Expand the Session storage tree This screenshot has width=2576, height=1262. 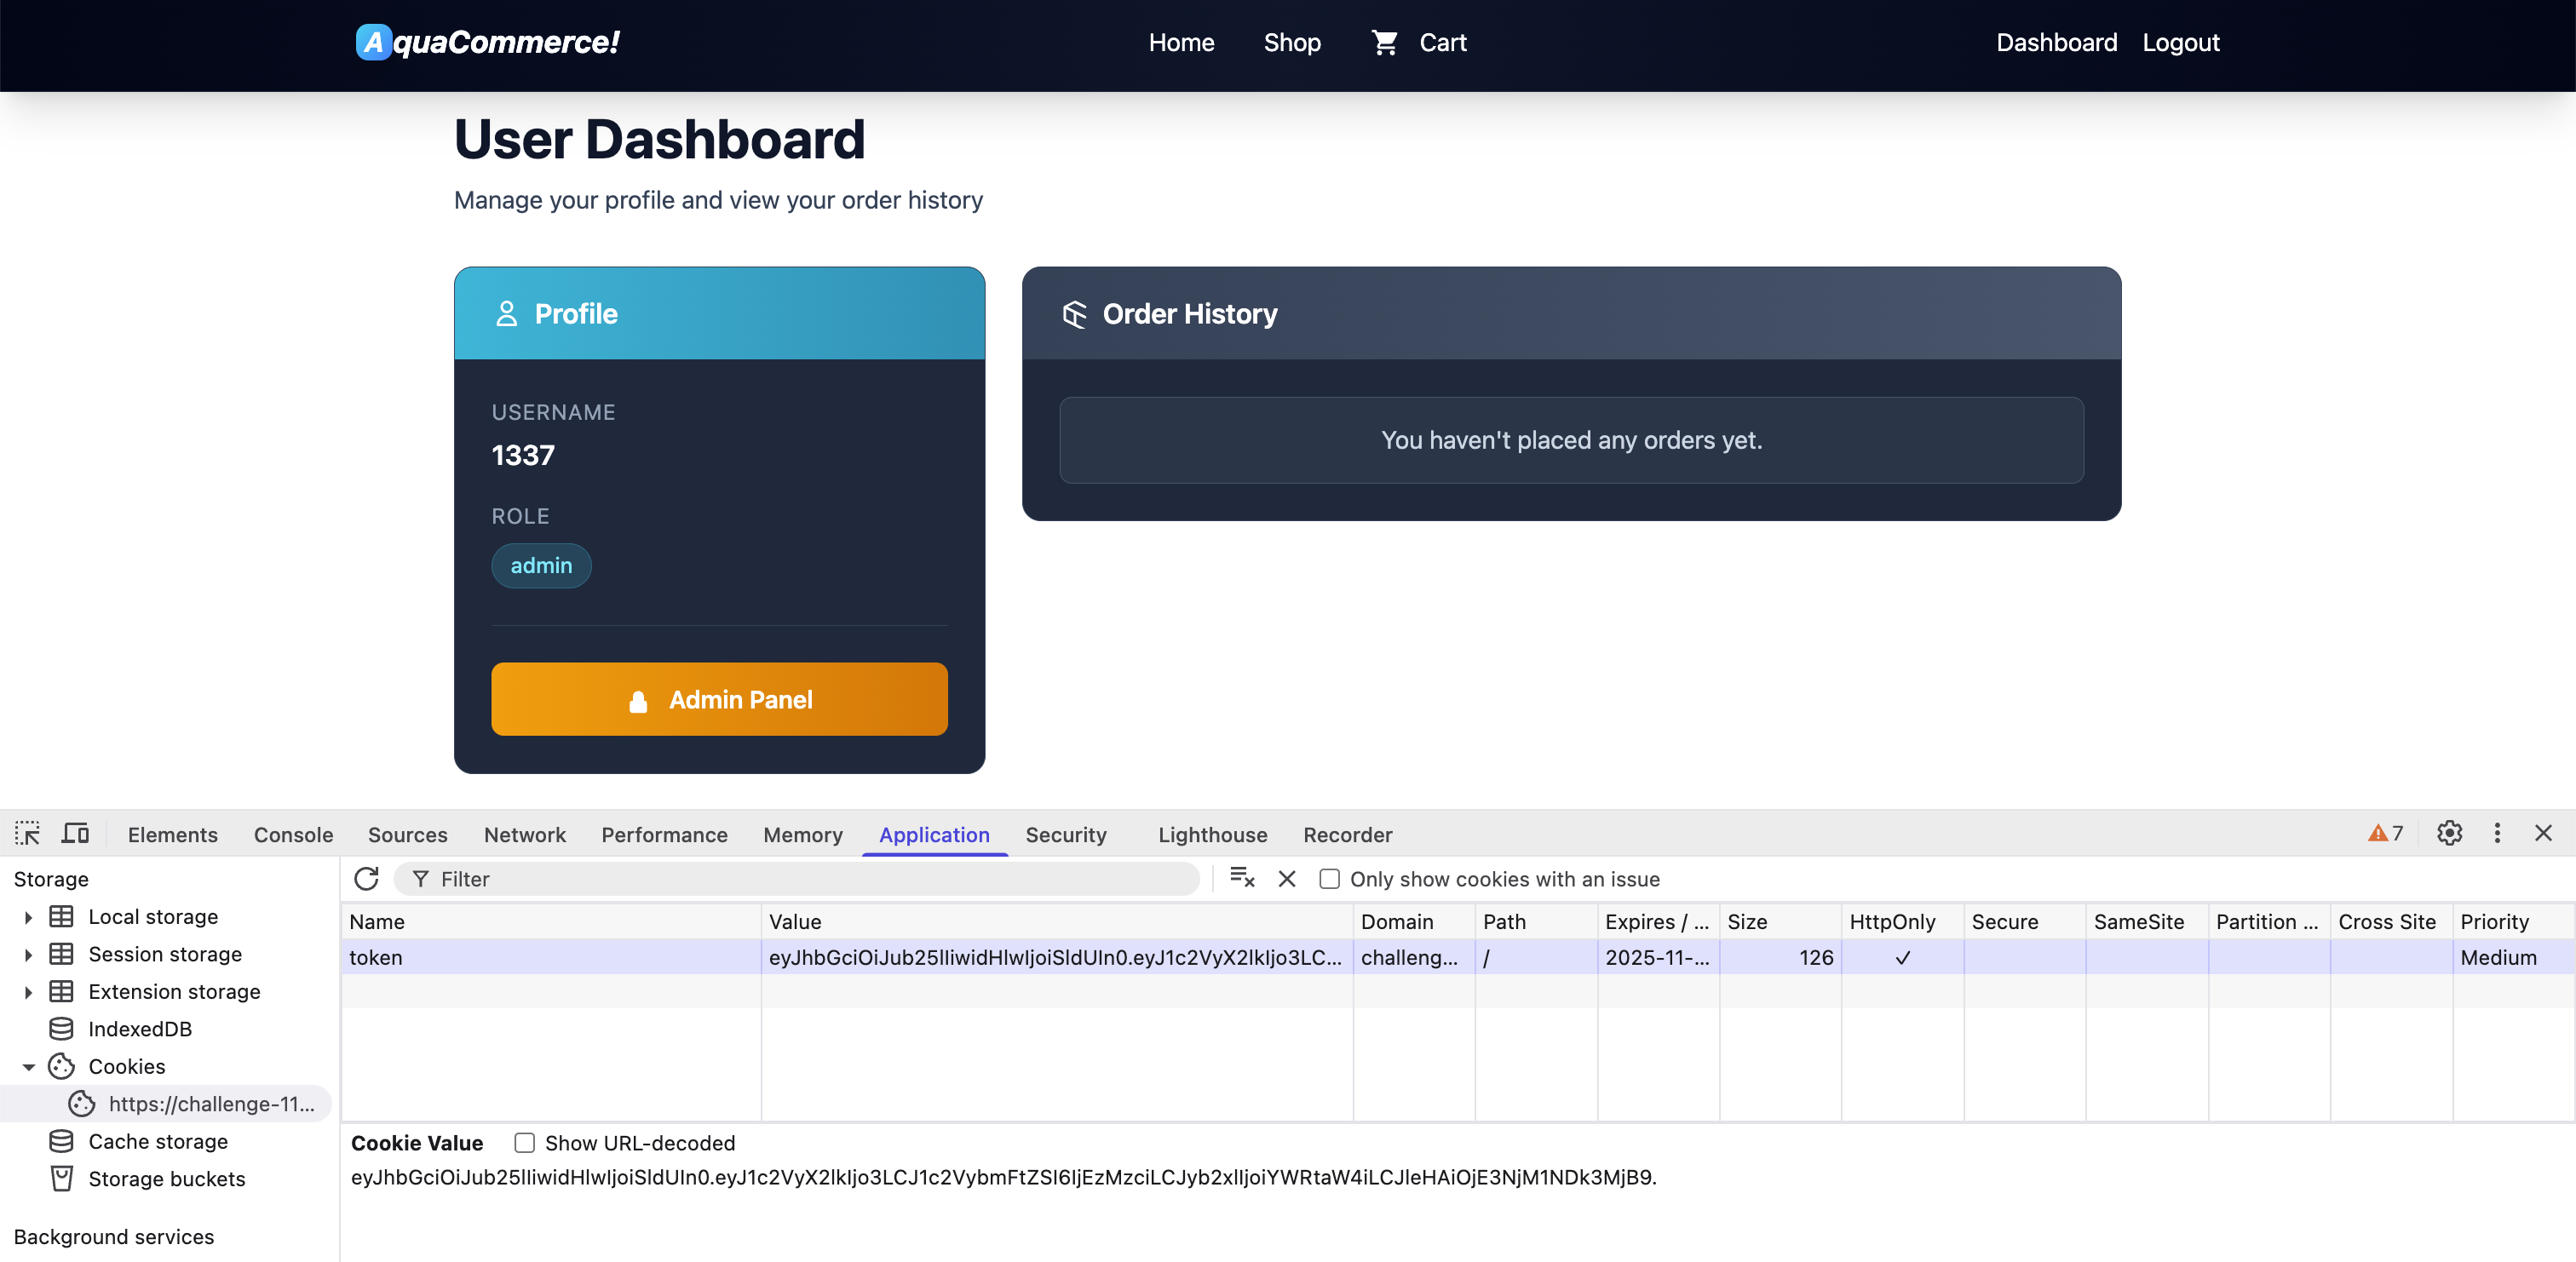pyautogui.click(x=27, y=954)
